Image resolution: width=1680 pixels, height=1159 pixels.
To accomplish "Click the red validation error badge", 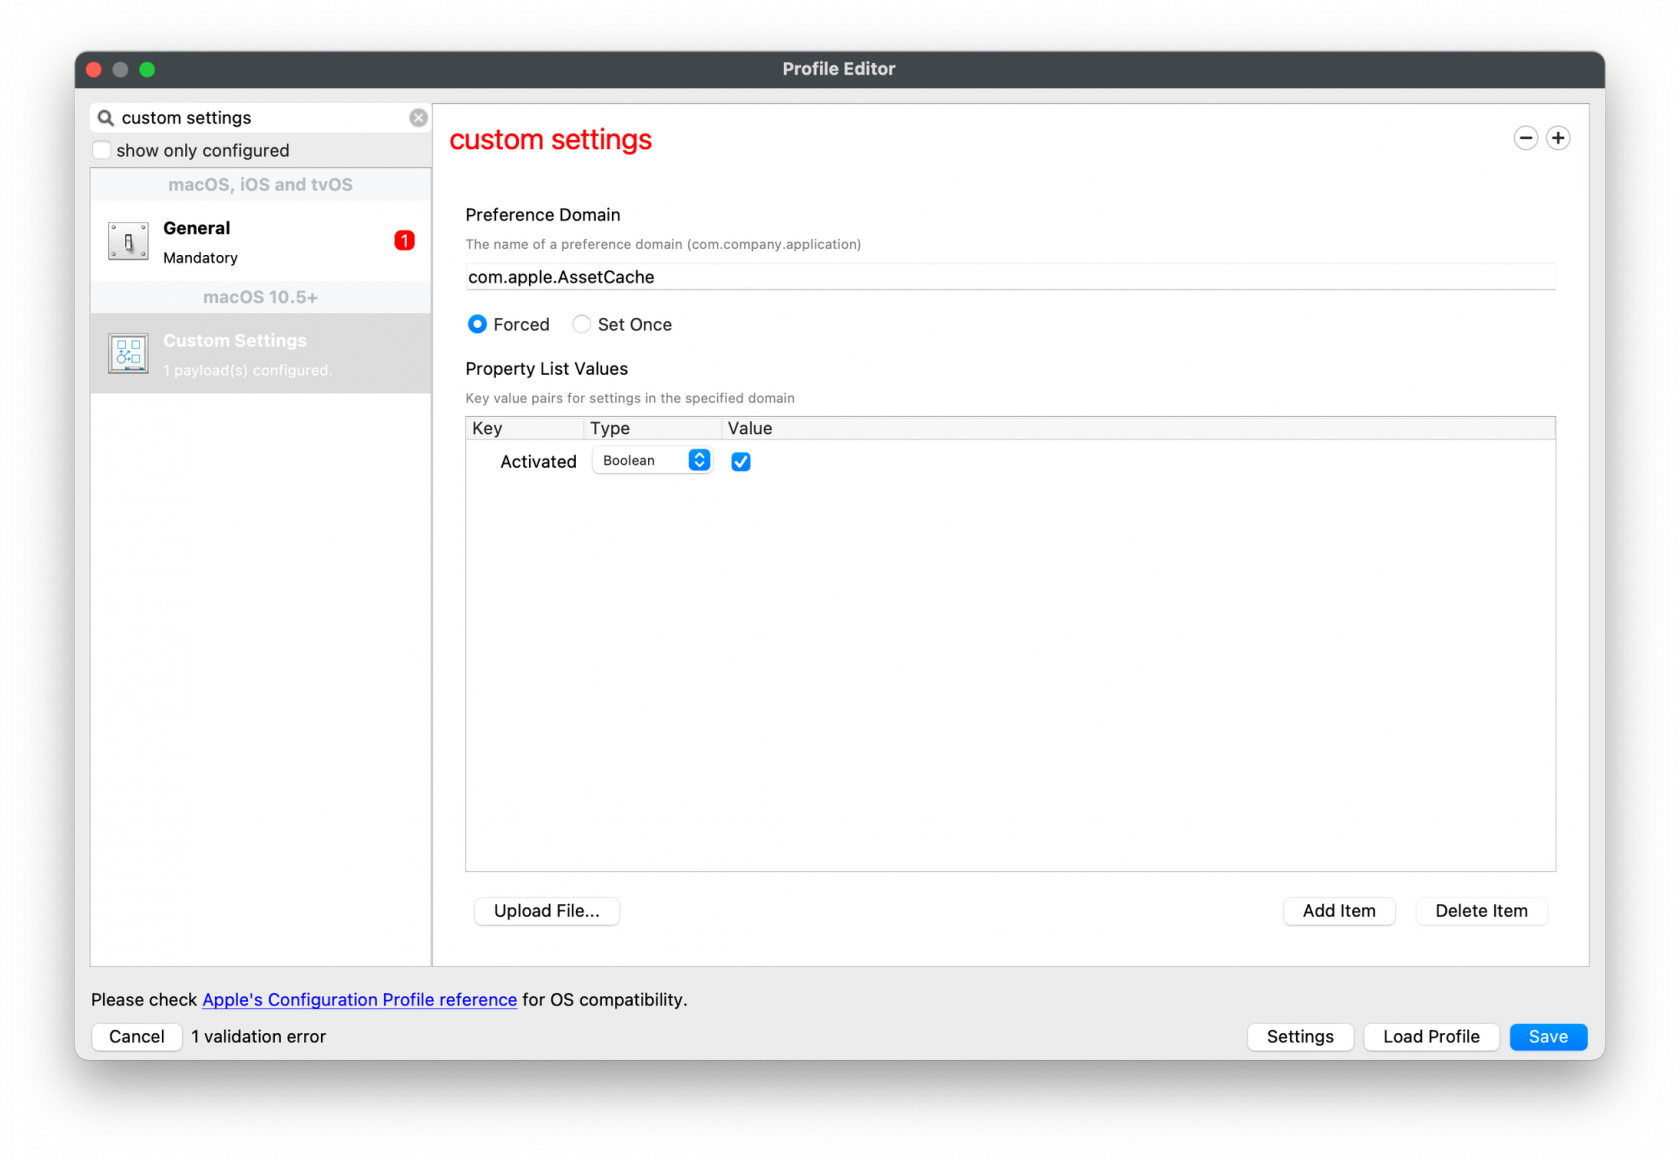I will (404, 240).
